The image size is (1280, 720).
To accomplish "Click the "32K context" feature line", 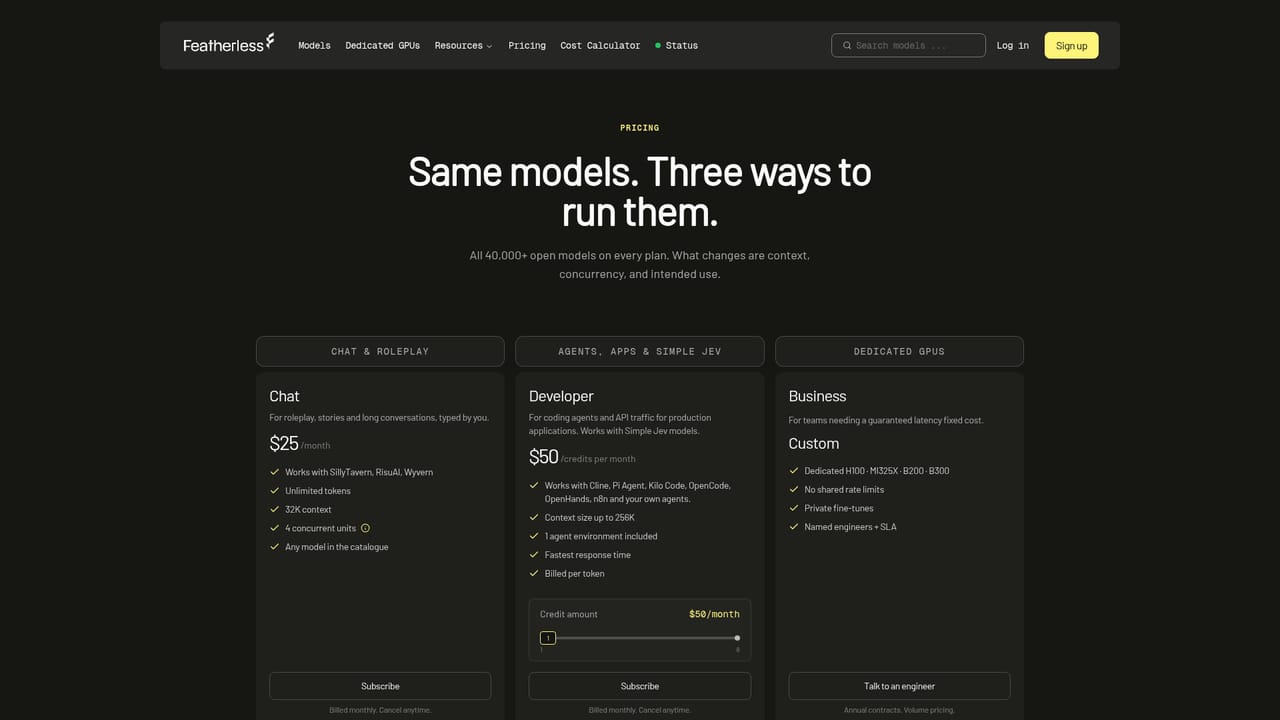I will [309, 510].
